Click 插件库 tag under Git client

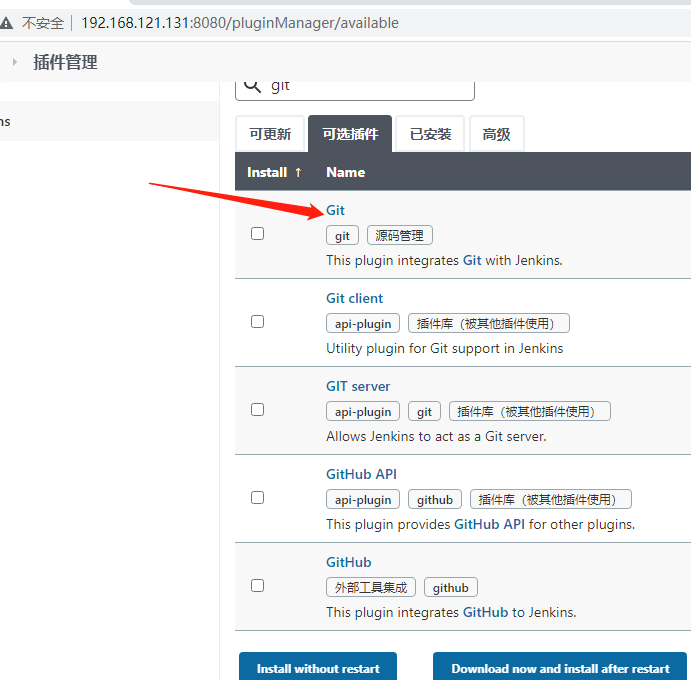[489, 323]
